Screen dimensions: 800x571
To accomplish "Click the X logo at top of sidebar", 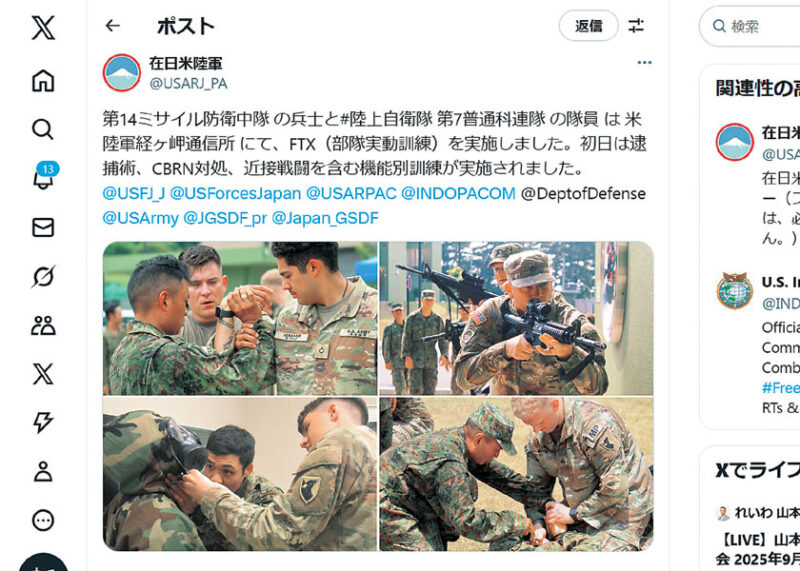I will point(43,28).
